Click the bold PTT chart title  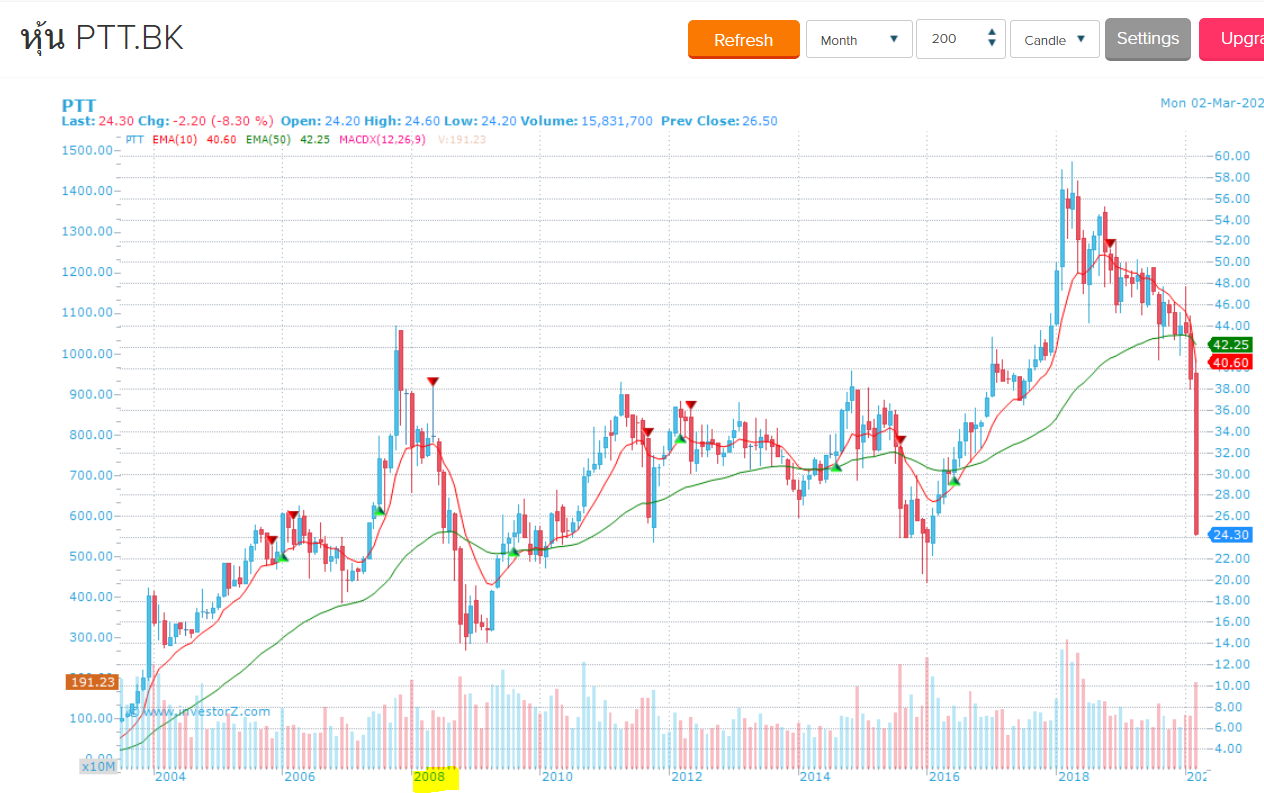78,104
